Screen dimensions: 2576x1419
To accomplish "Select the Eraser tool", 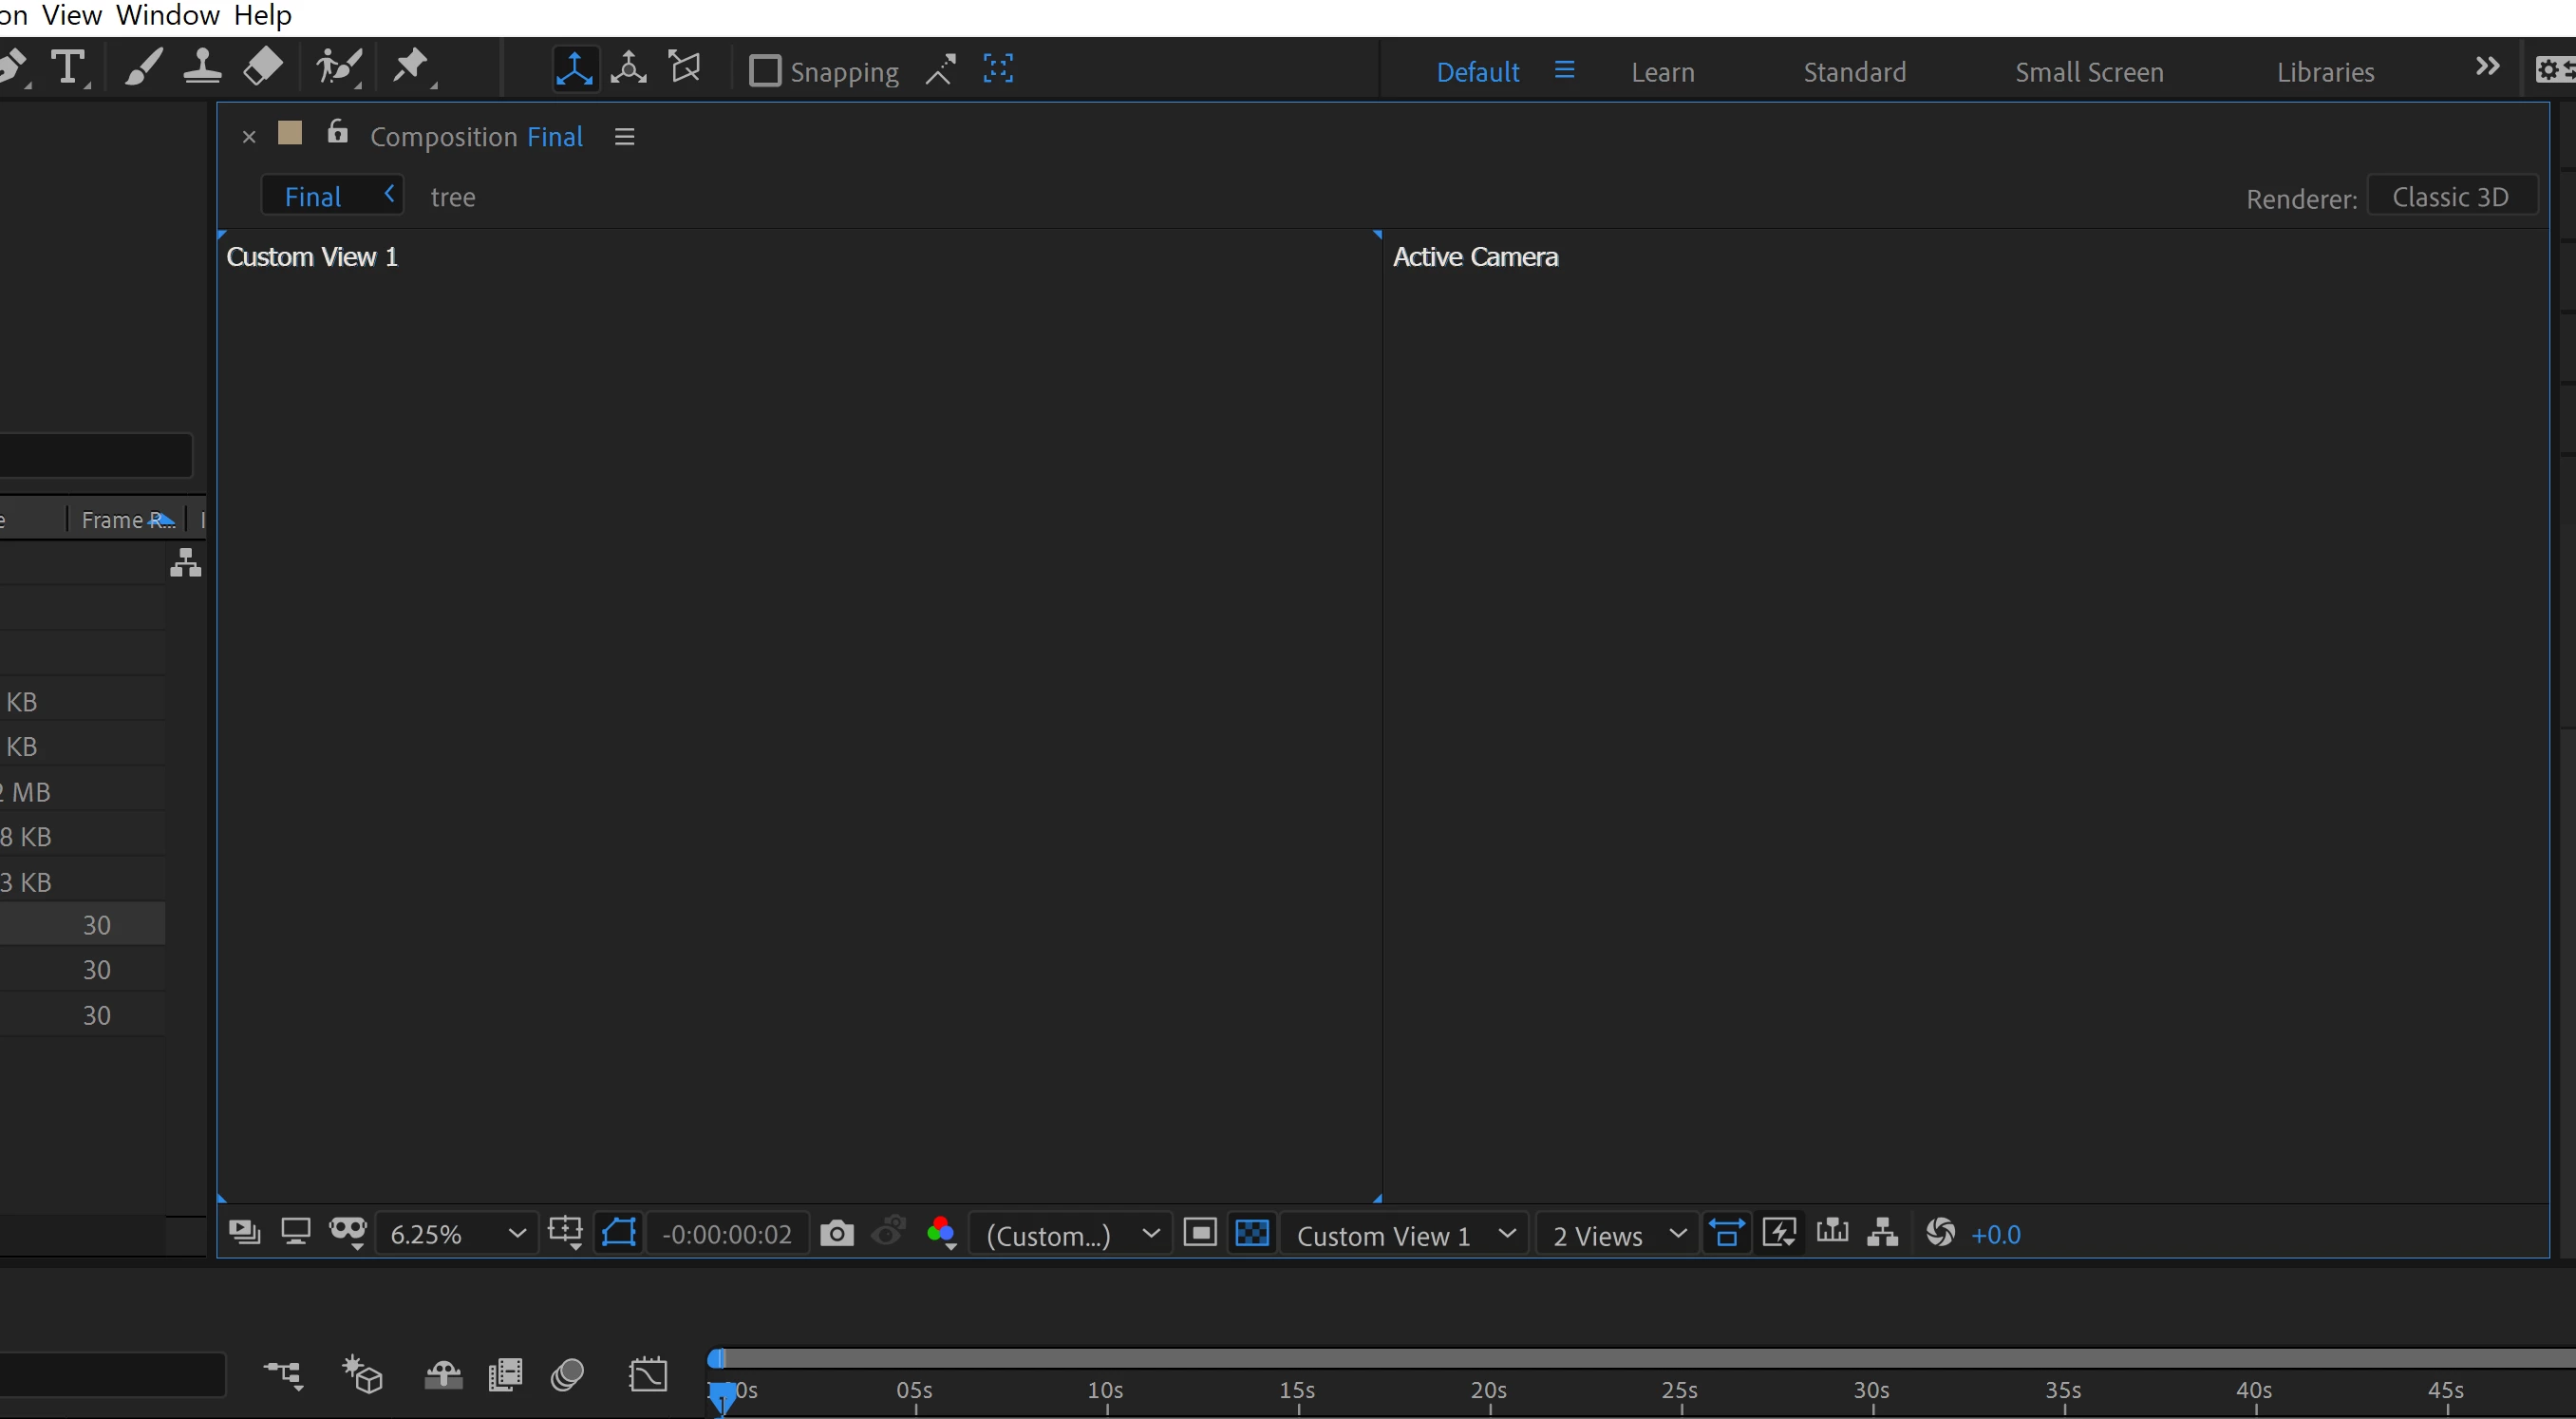I will pos(263,68).
